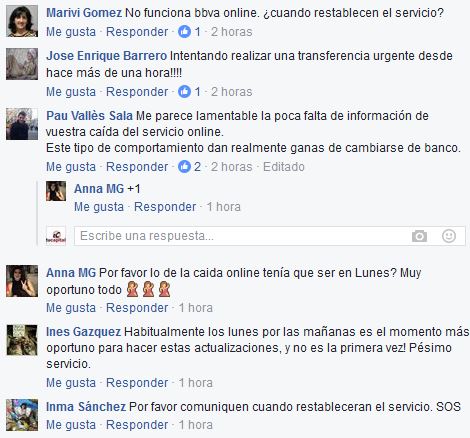View 'Editado' history on Pau's comment

tap(284, 167)
